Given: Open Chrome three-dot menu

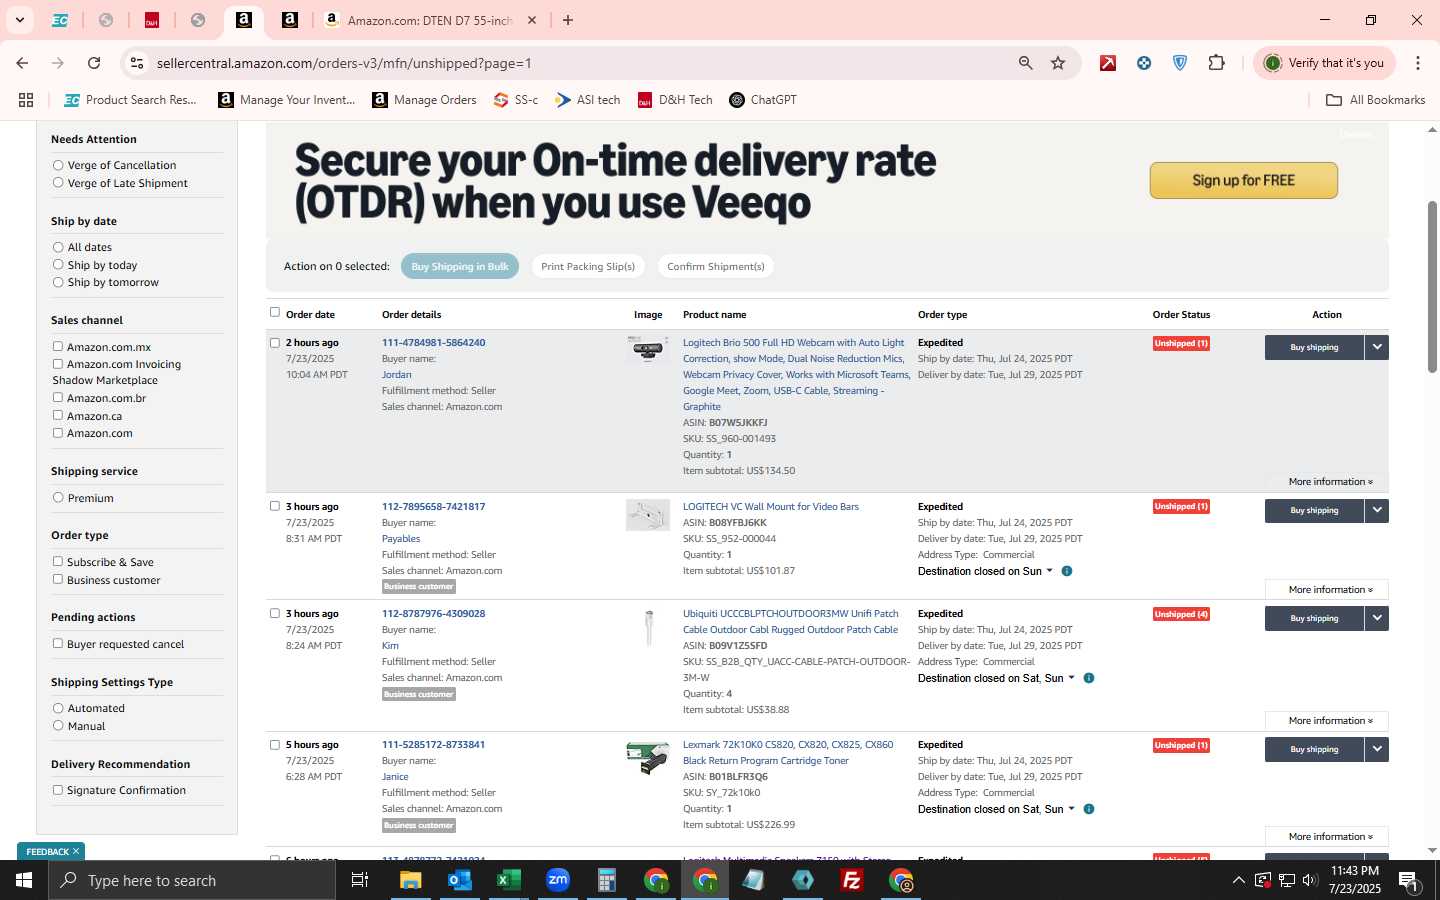Looking at the screenshot, I should (1418, 63).
